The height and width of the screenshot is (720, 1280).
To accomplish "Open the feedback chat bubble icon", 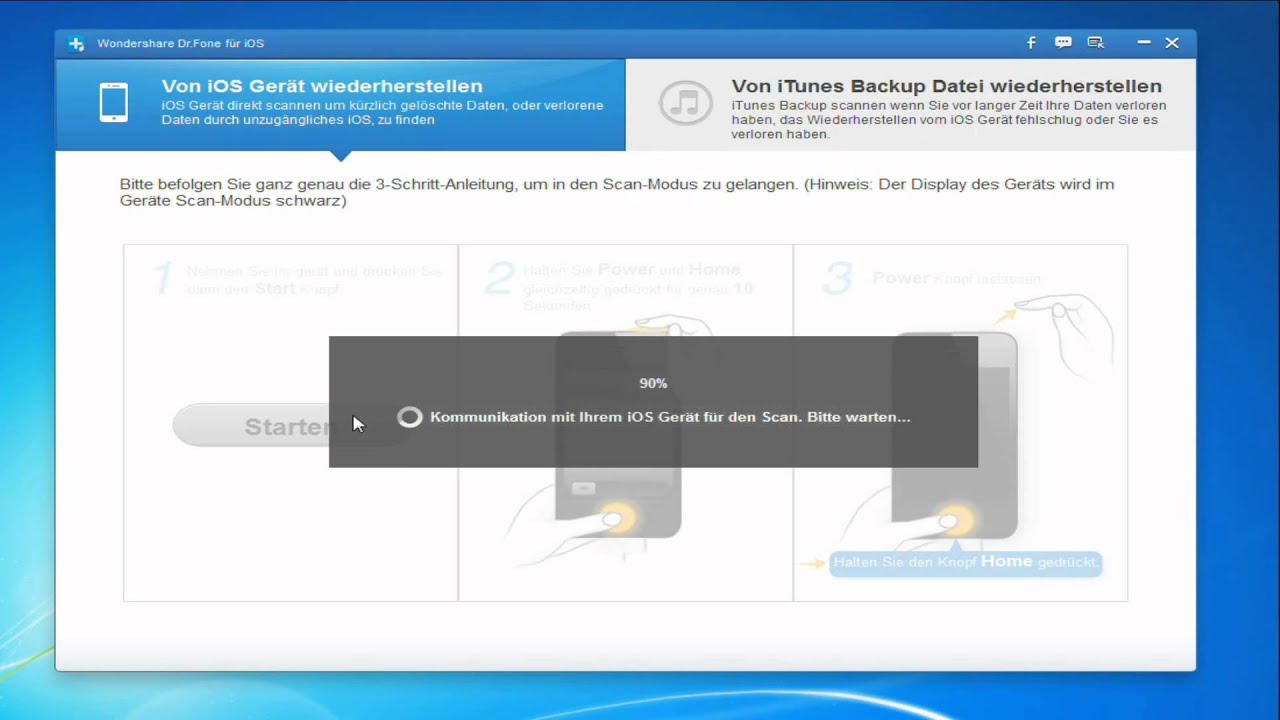I will (1063, 43).
